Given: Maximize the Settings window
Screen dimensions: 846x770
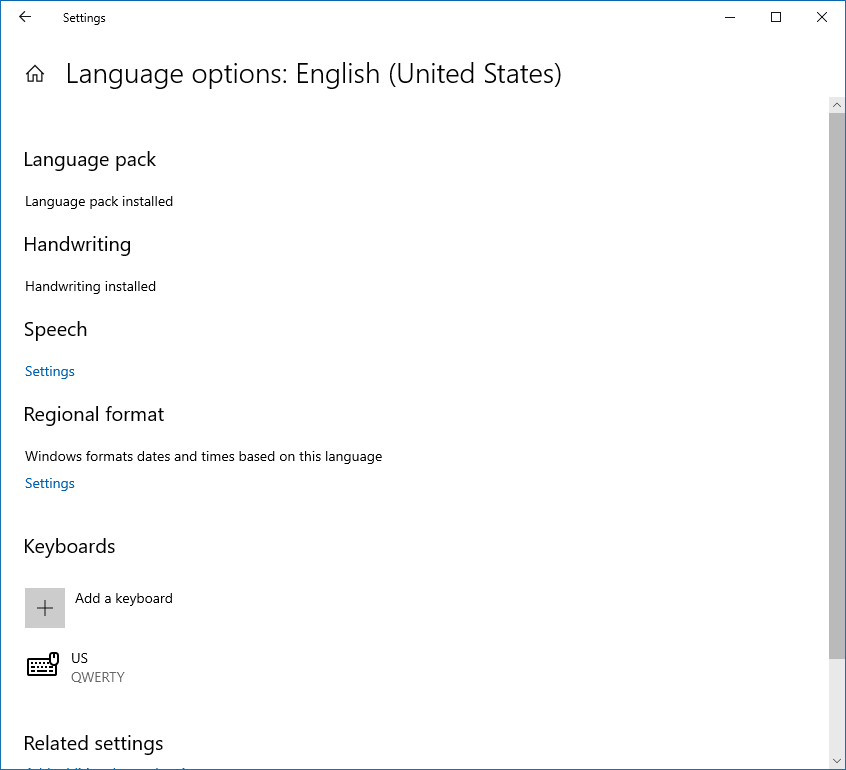Looking at the screenshot, I should (x=776, y=17).
